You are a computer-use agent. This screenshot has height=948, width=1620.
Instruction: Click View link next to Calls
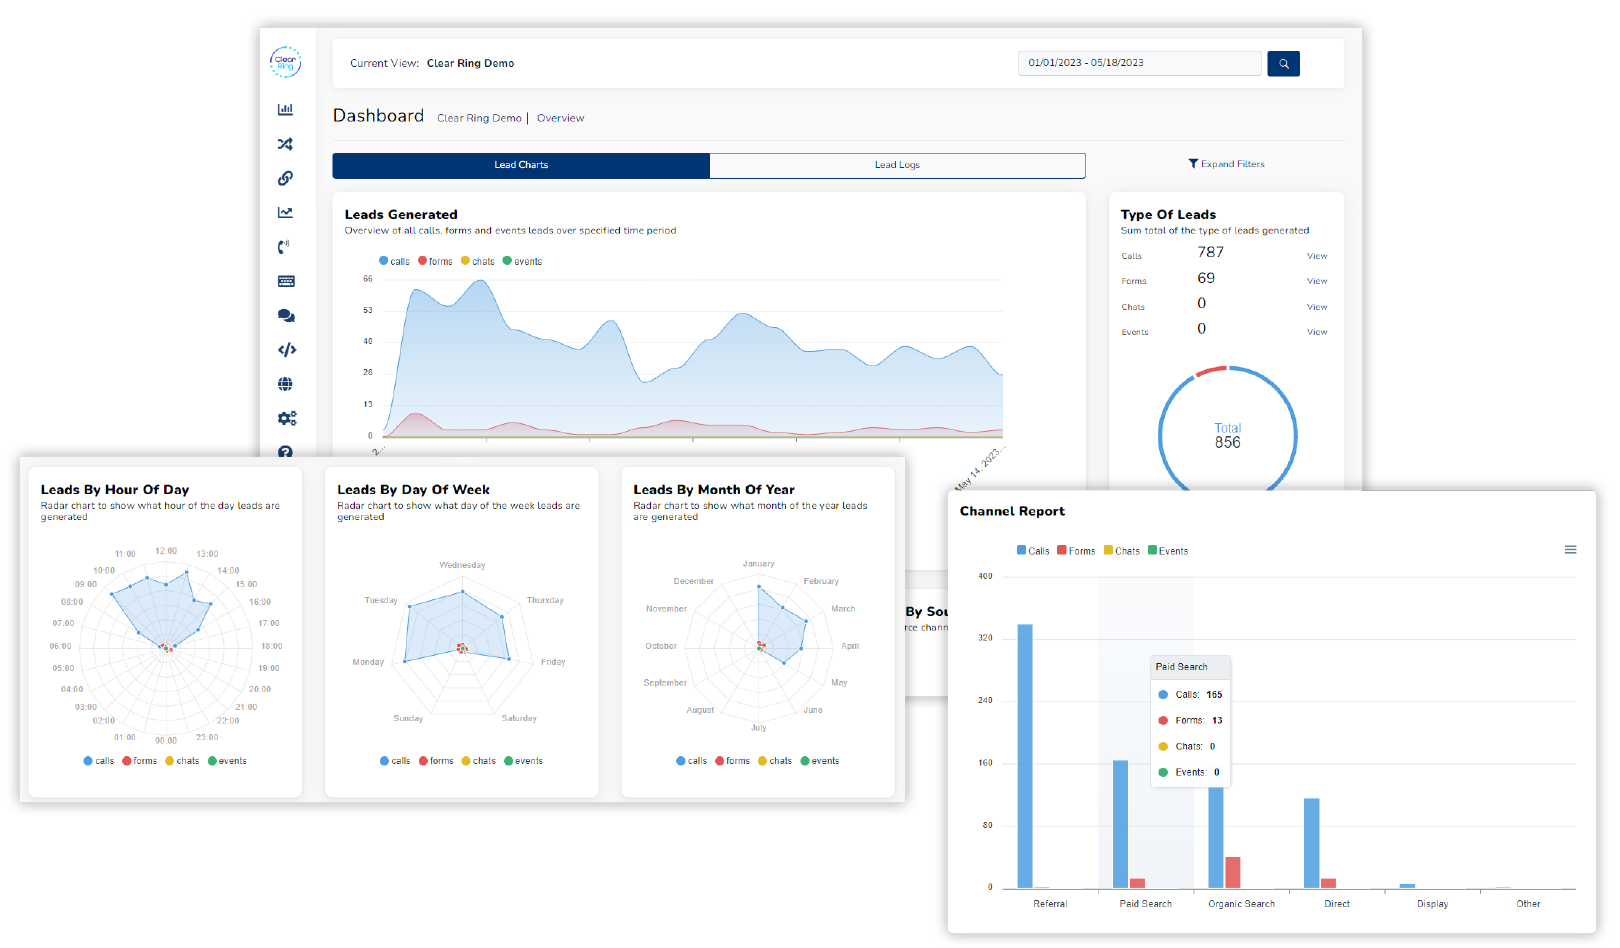tap(1317, 256)
